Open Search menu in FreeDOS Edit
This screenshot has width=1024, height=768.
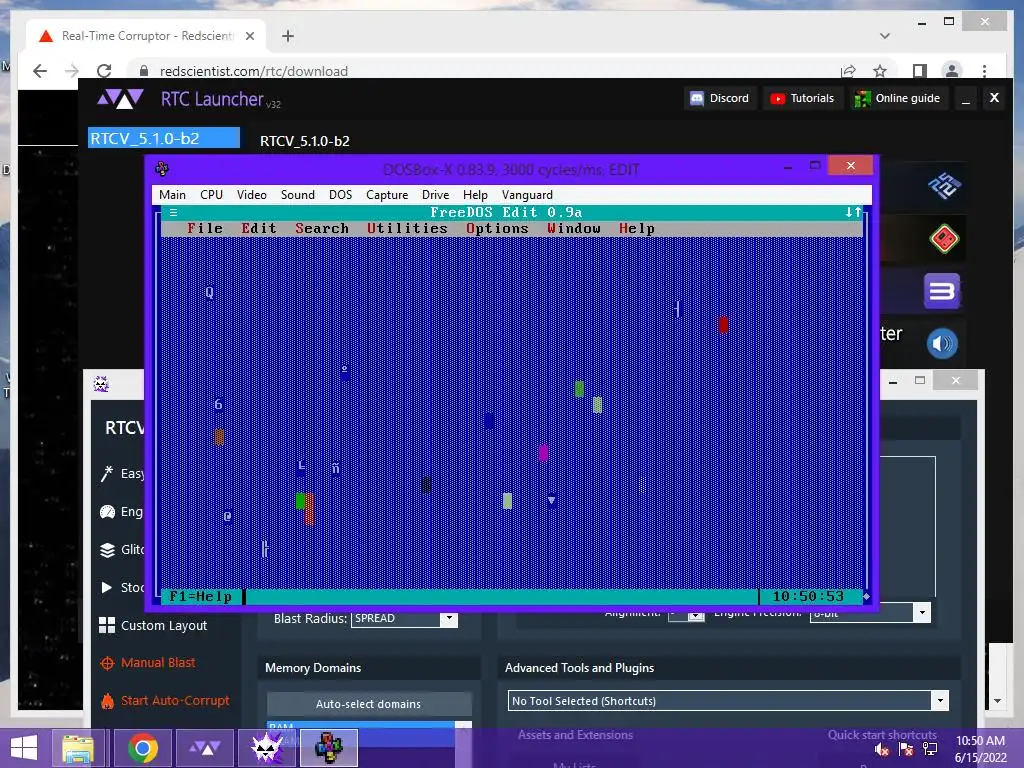coord(322,229)
